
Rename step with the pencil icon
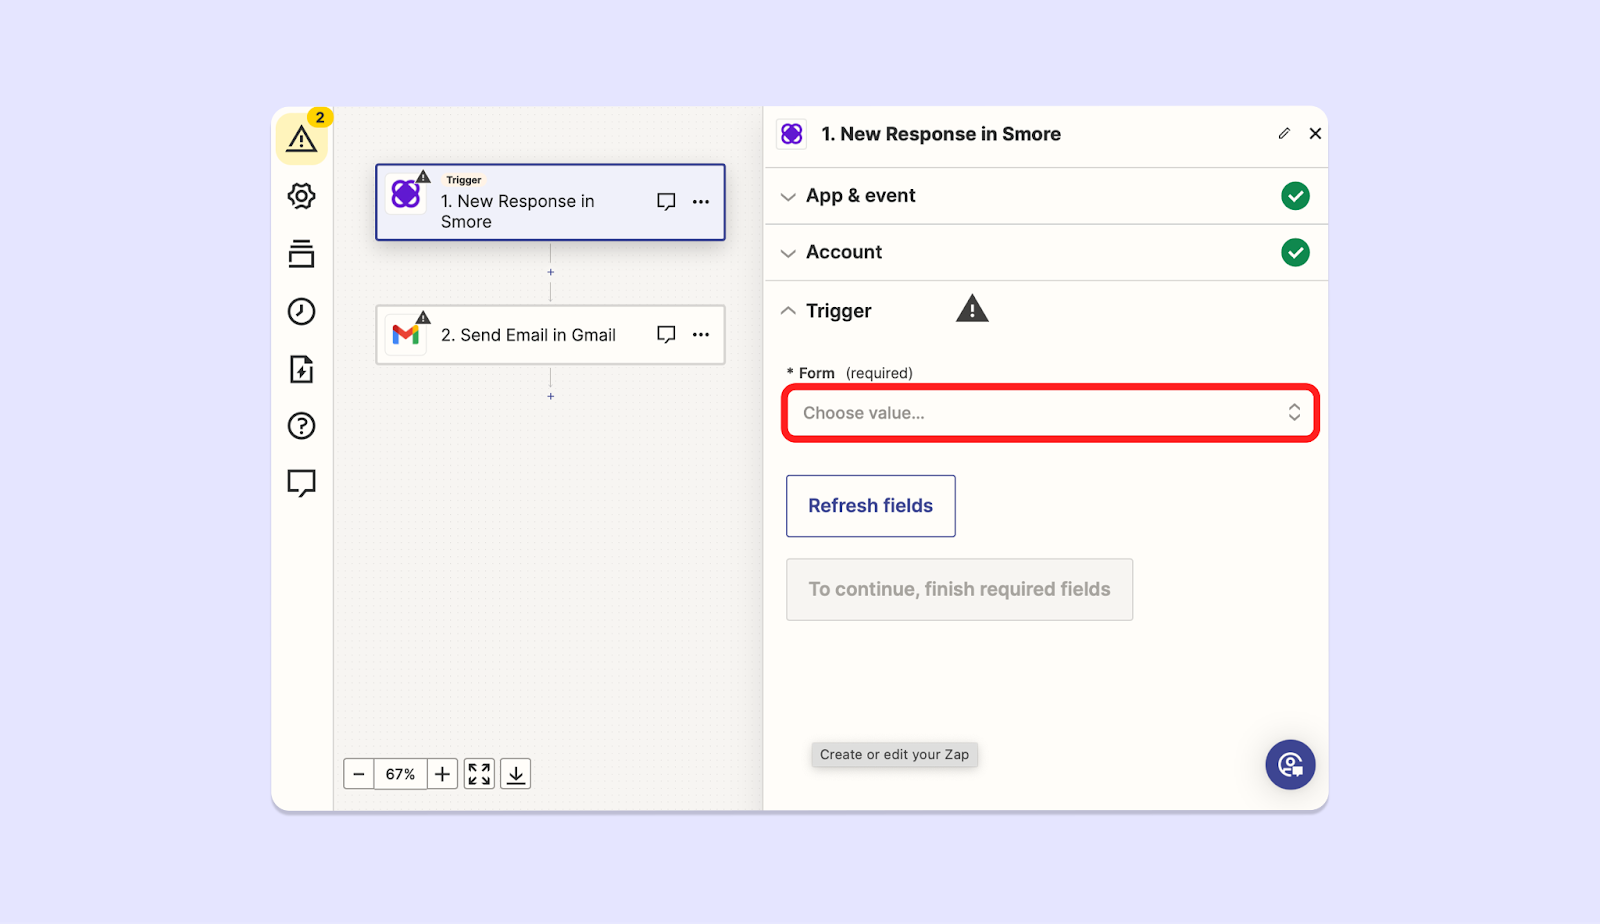(x=1284, y=134)
